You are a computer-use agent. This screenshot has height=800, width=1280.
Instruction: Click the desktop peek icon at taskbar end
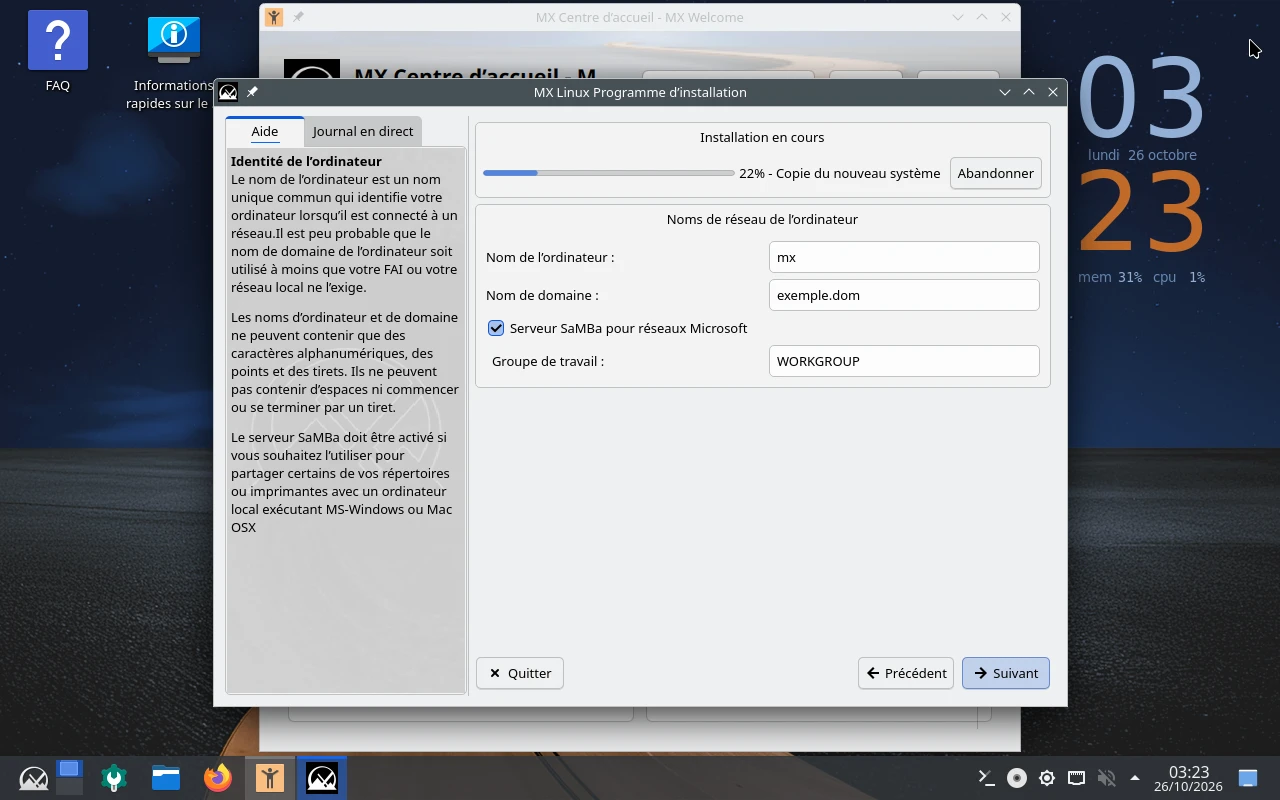click(1248, 778)
